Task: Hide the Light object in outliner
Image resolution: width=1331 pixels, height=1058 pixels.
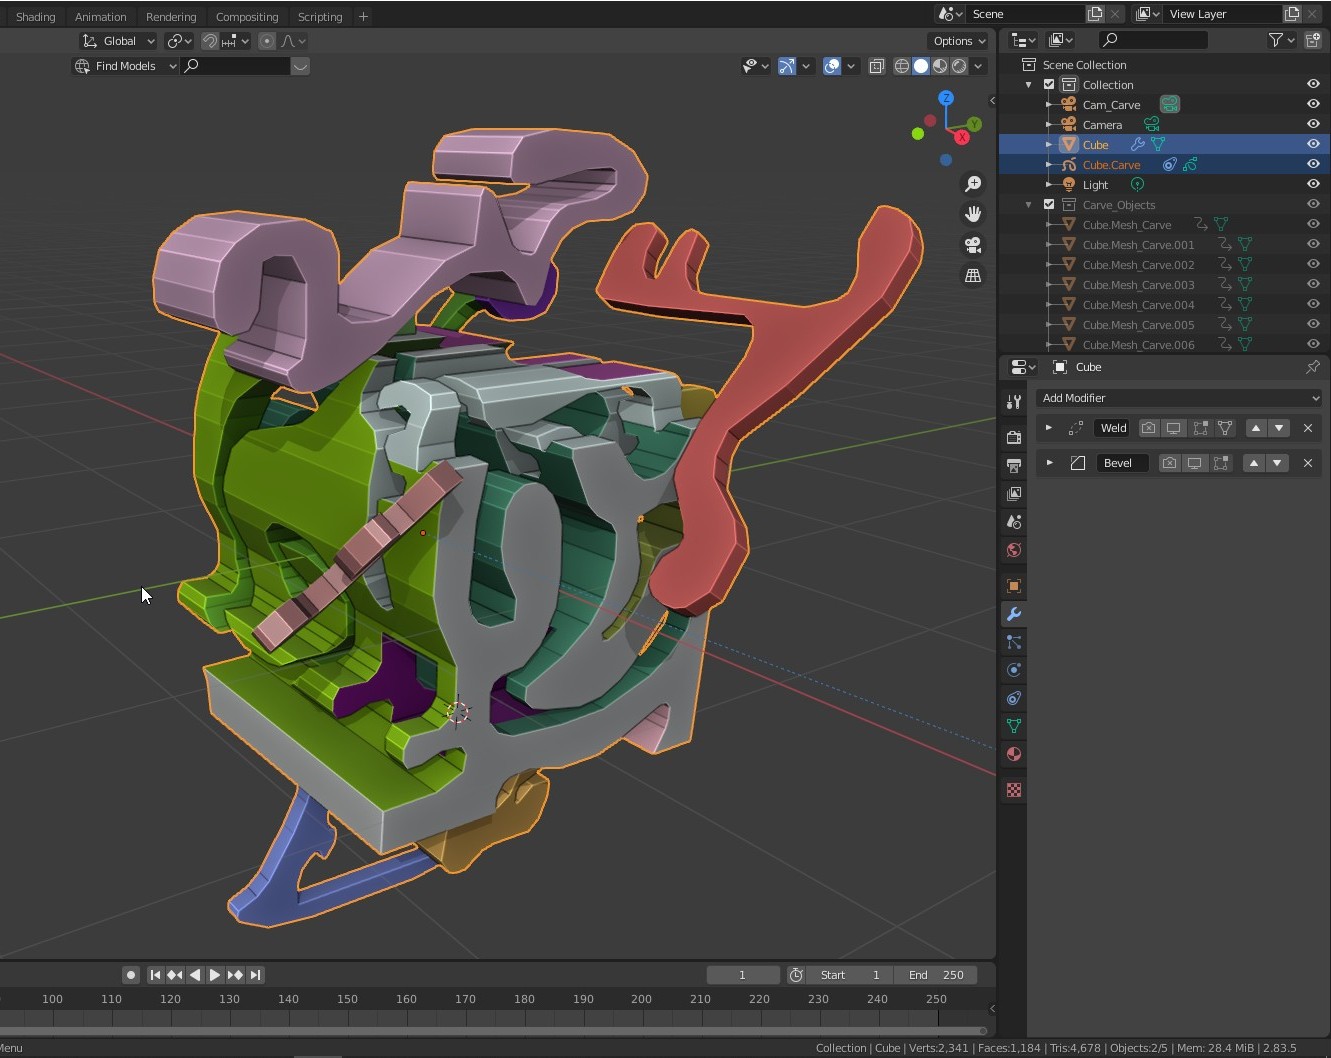Action: [1313, 184]
